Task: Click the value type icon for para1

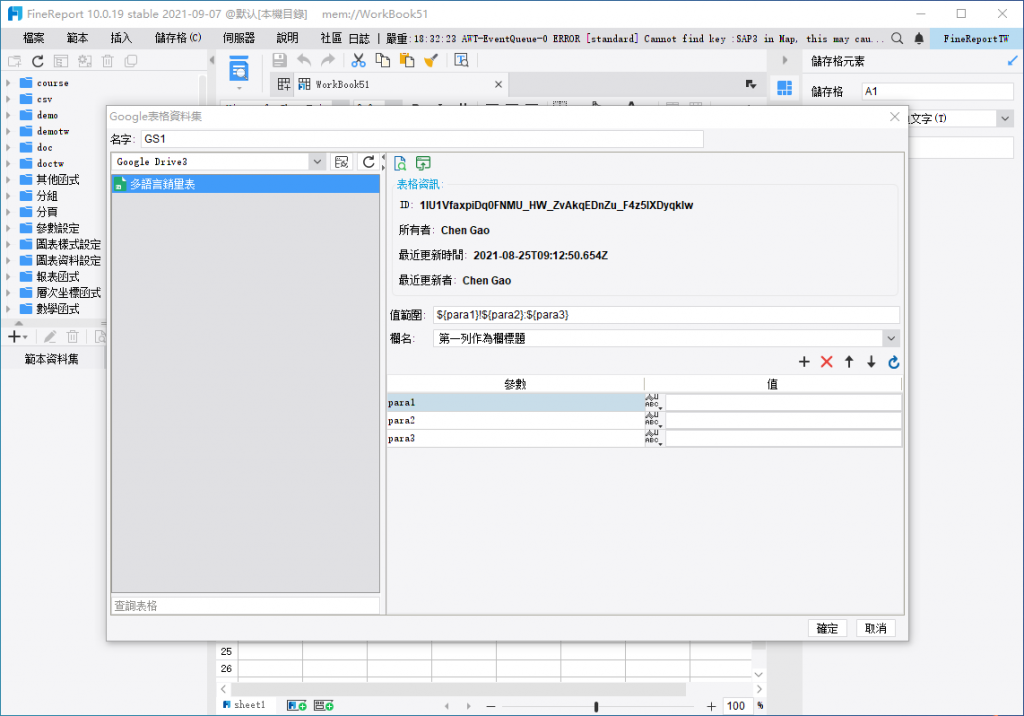Action: [x=653, y=402]
